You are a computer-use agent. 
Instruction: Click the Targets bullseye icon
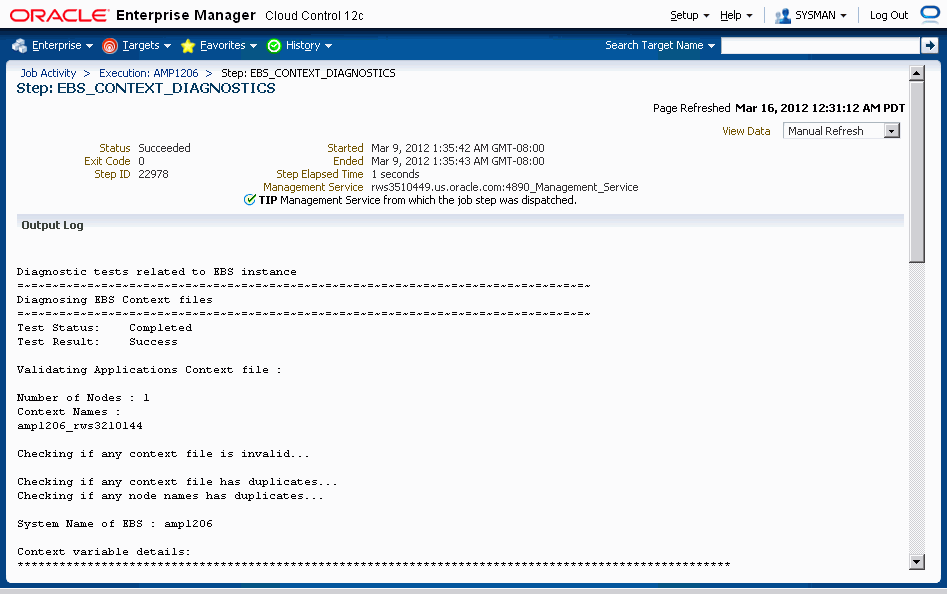click(110, 46)
